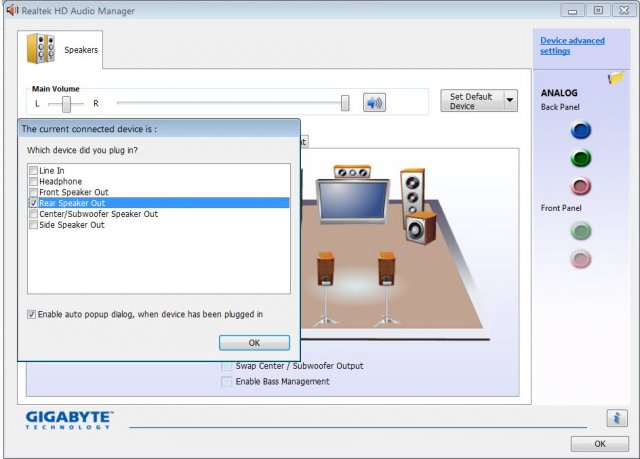
Task: Click the green front panel audio jack
Action: pos(580,232)
